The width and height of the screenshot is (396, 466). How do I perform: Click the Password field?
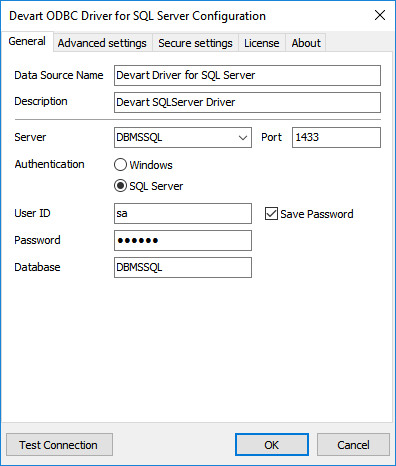click(x=183, y=240)
